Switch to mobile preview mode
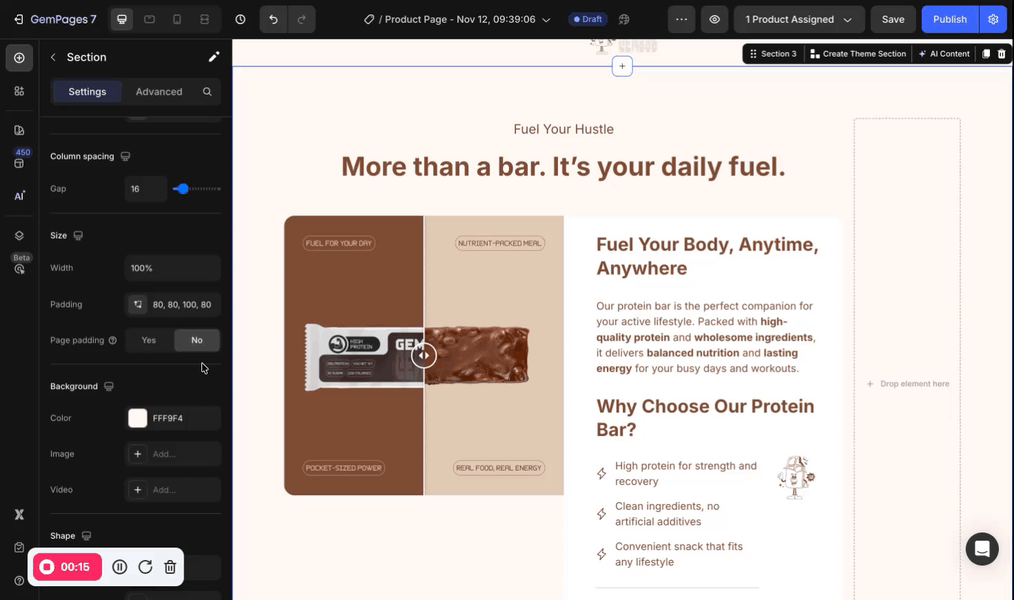The image size is (1014, 600). pos(176,19)
